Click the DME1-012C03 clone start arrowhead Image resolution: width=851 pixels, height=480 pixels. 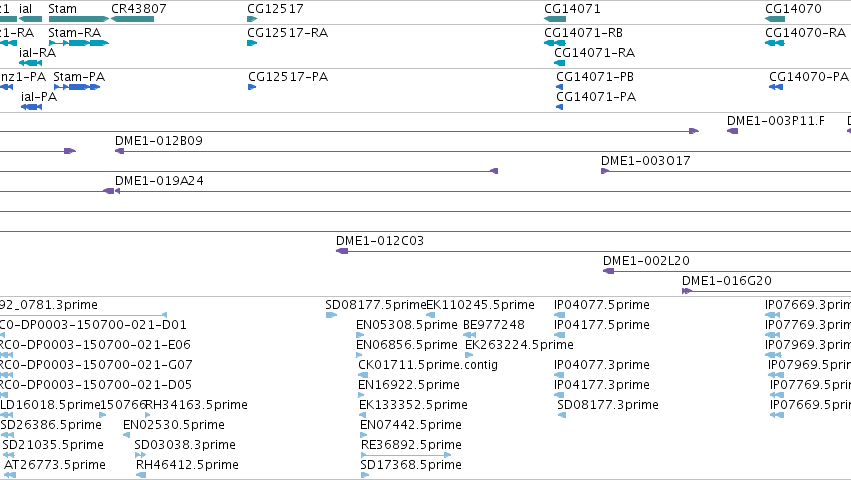(342, 251)
